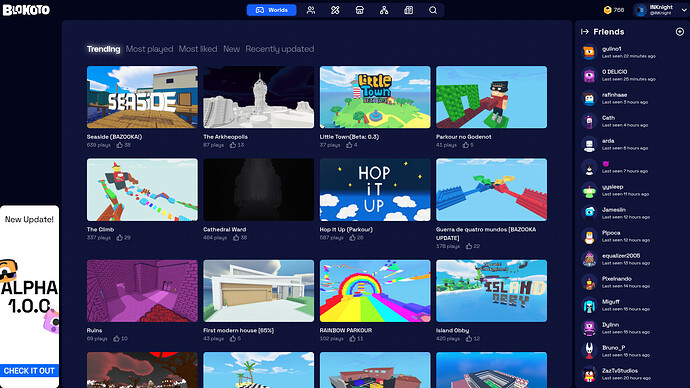The image size is (690, 388).
Task: Open the Guerra de quatro mundos thumbnail
Action: point(492,190)
